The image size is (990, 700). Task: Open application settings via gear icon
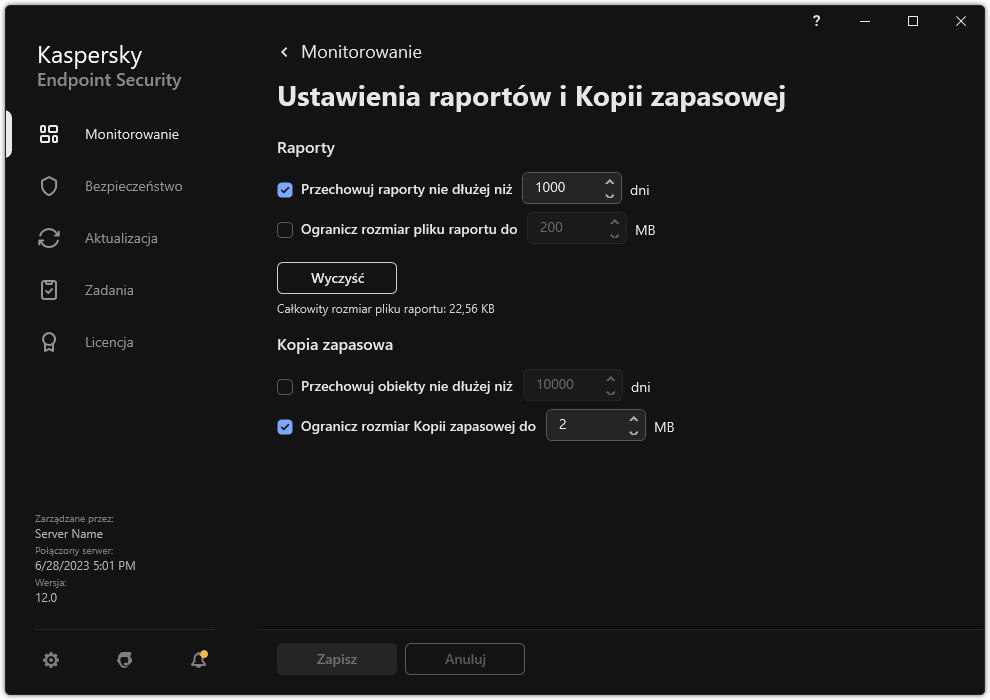(x=50, y=659)
